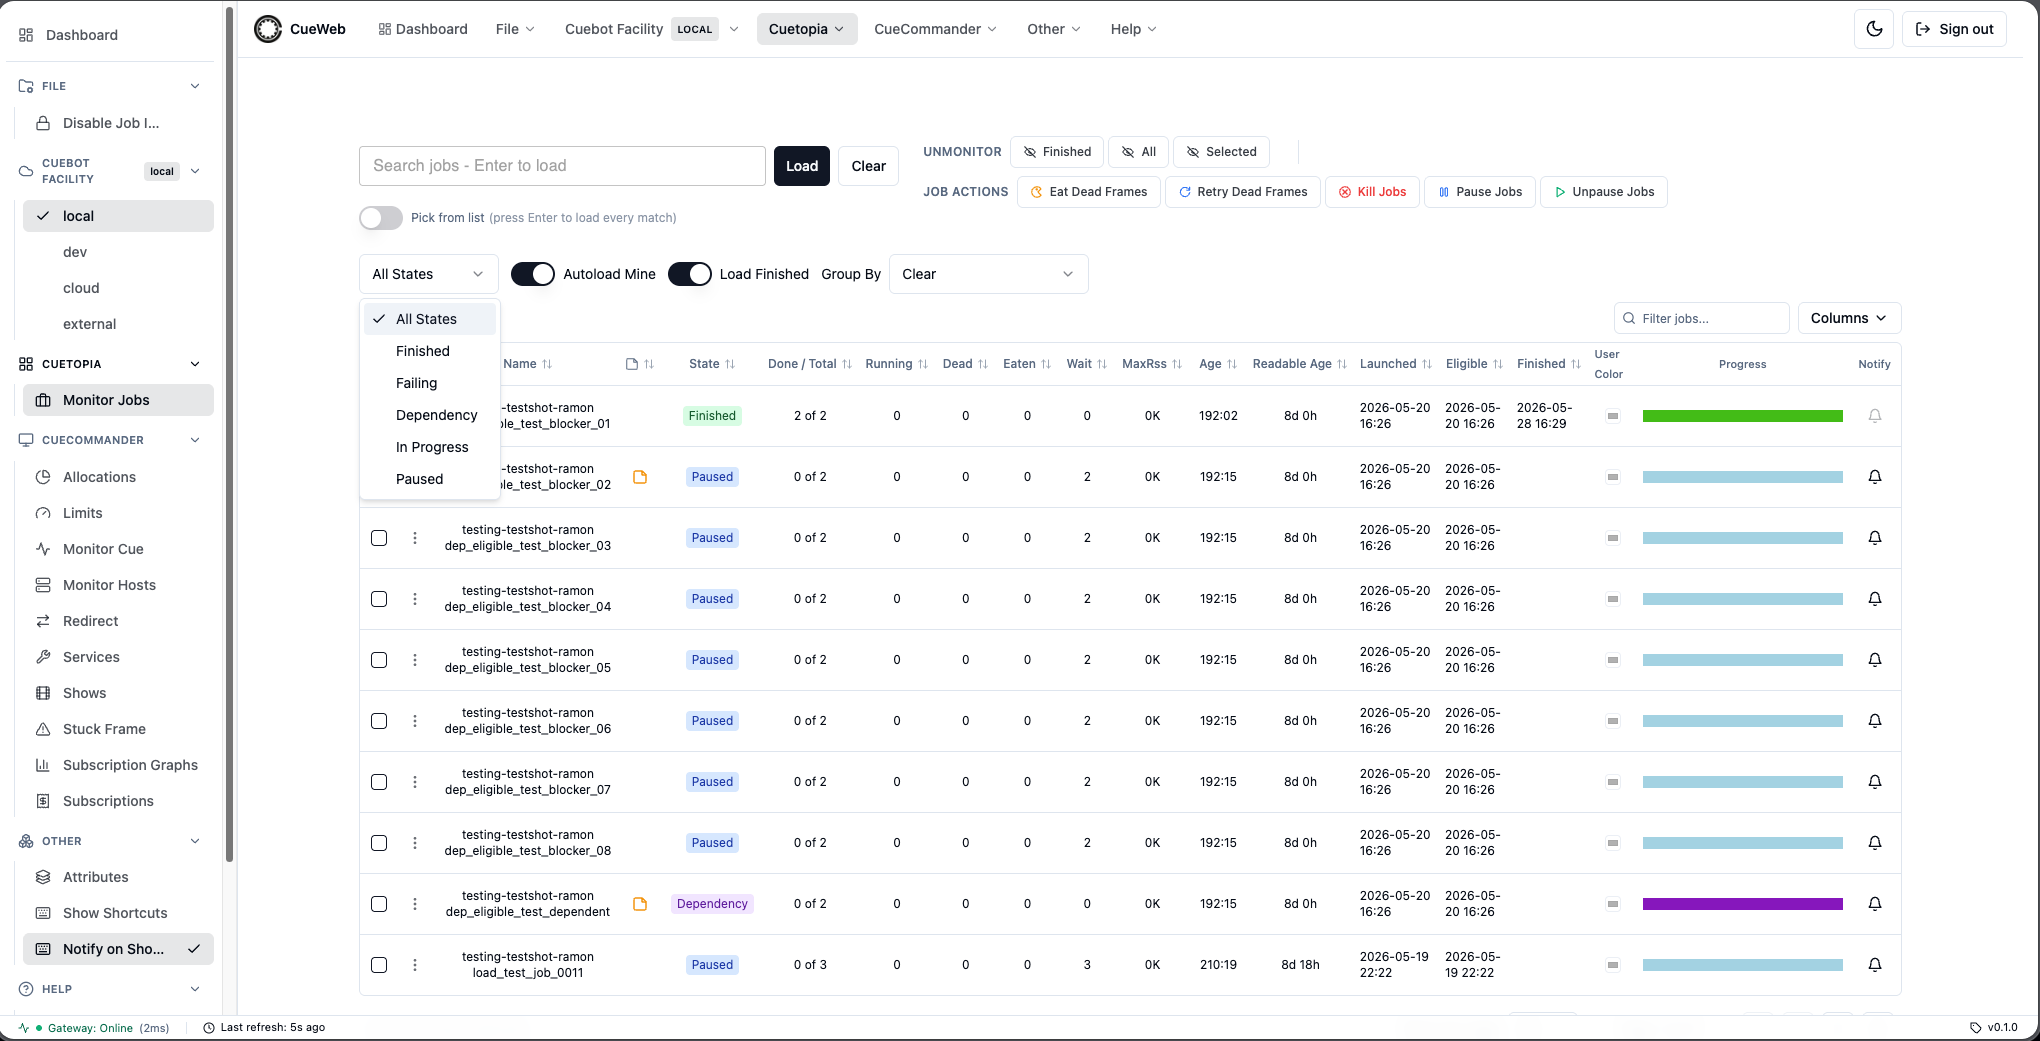Click comment note icon for dep_eligible_test_dependent

click(640, 904)
